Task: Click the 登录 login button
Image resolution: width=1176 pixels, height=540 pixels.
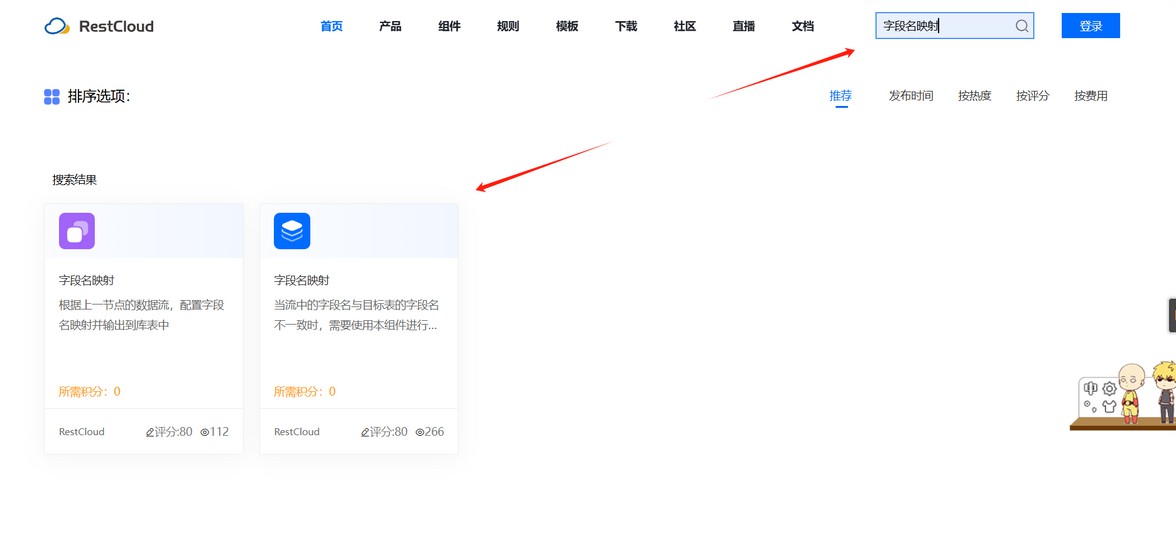Action: point(1090,26)
